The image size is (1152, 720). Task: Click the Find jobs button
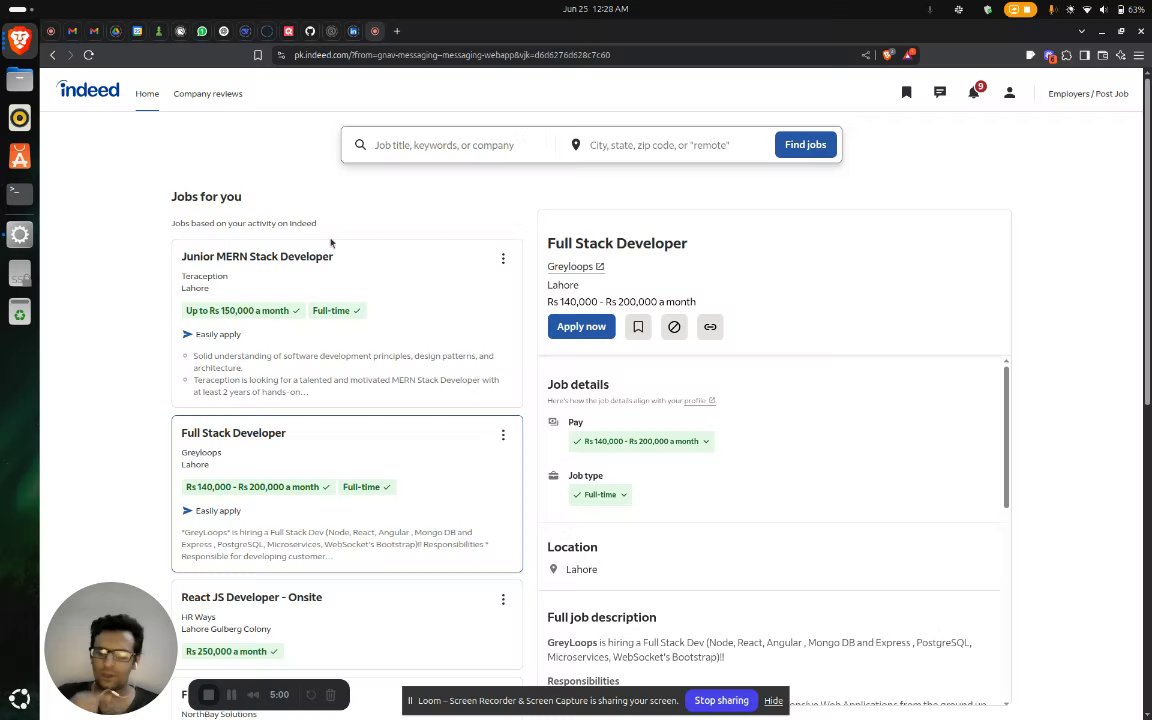pos(805,145)
